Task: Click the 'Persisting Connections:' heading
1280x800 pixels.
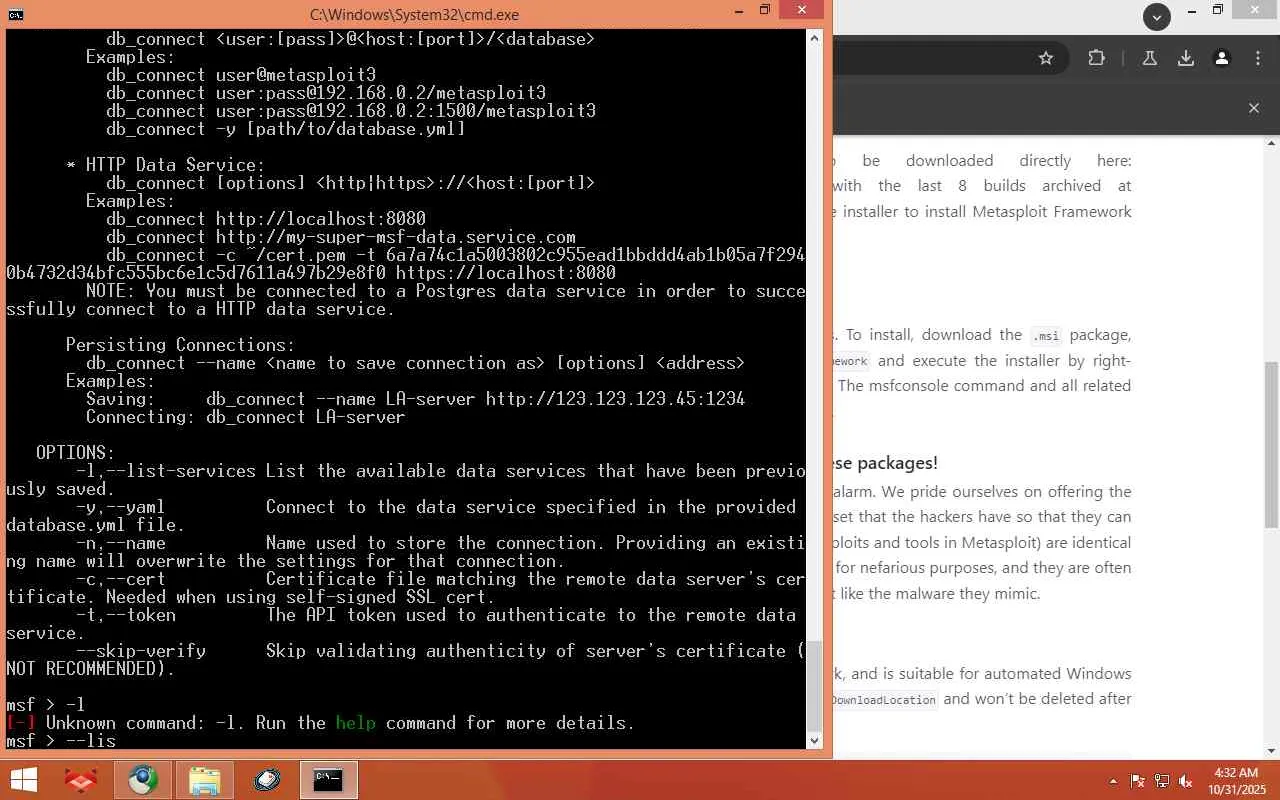Action: pos(181,345)
